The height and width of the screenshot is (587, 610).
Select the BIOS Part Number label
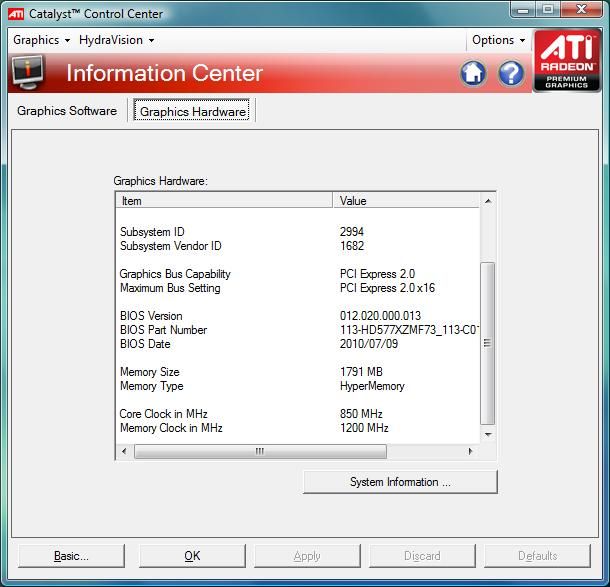(163, 330)
